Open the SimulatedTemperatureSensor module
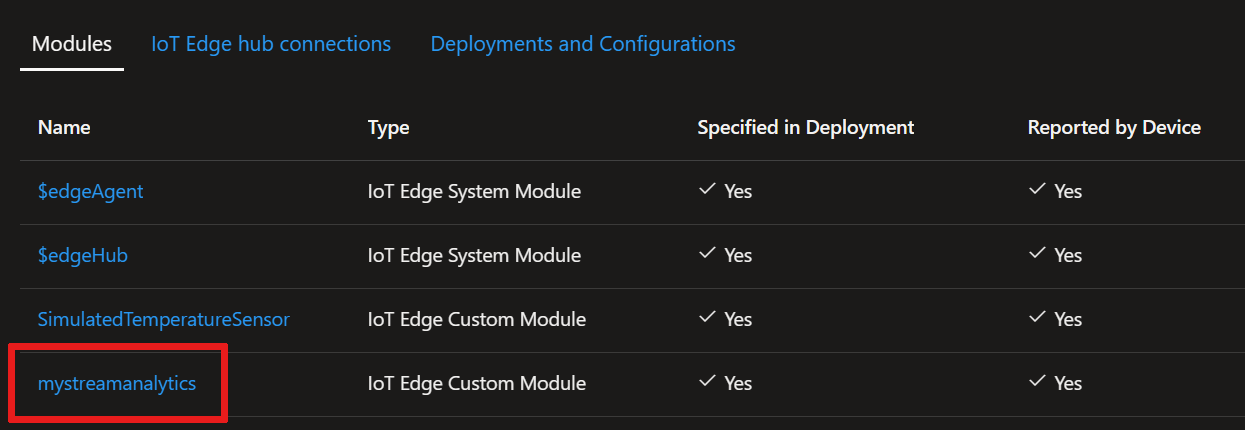 pyautogui.click(x=164, y=319)
